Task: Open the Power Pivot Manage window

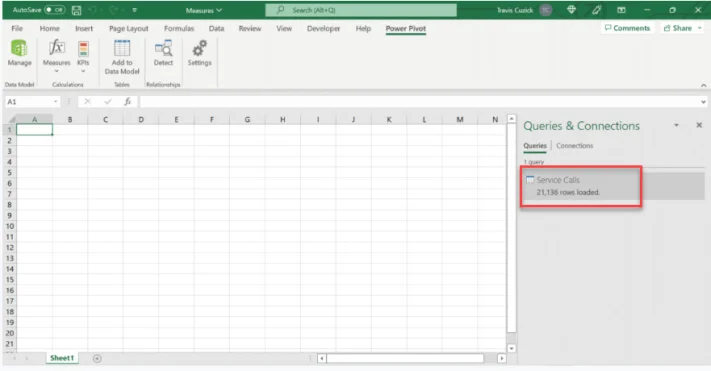Action: coord(19,54)
